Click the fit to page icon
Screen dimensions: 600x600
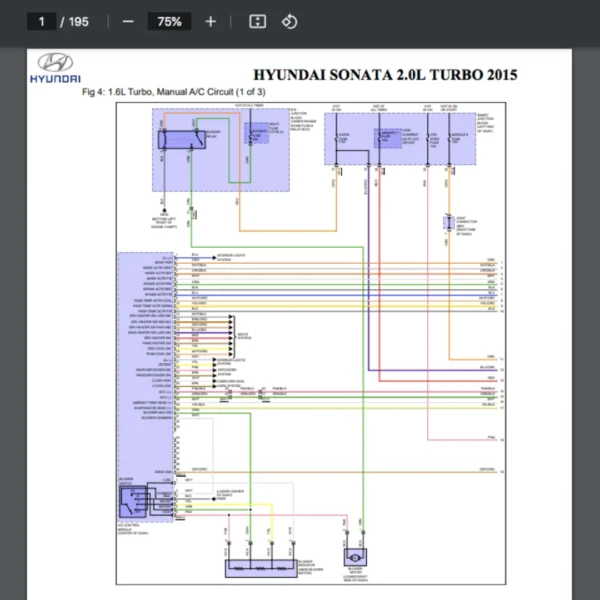pos(257,21)
